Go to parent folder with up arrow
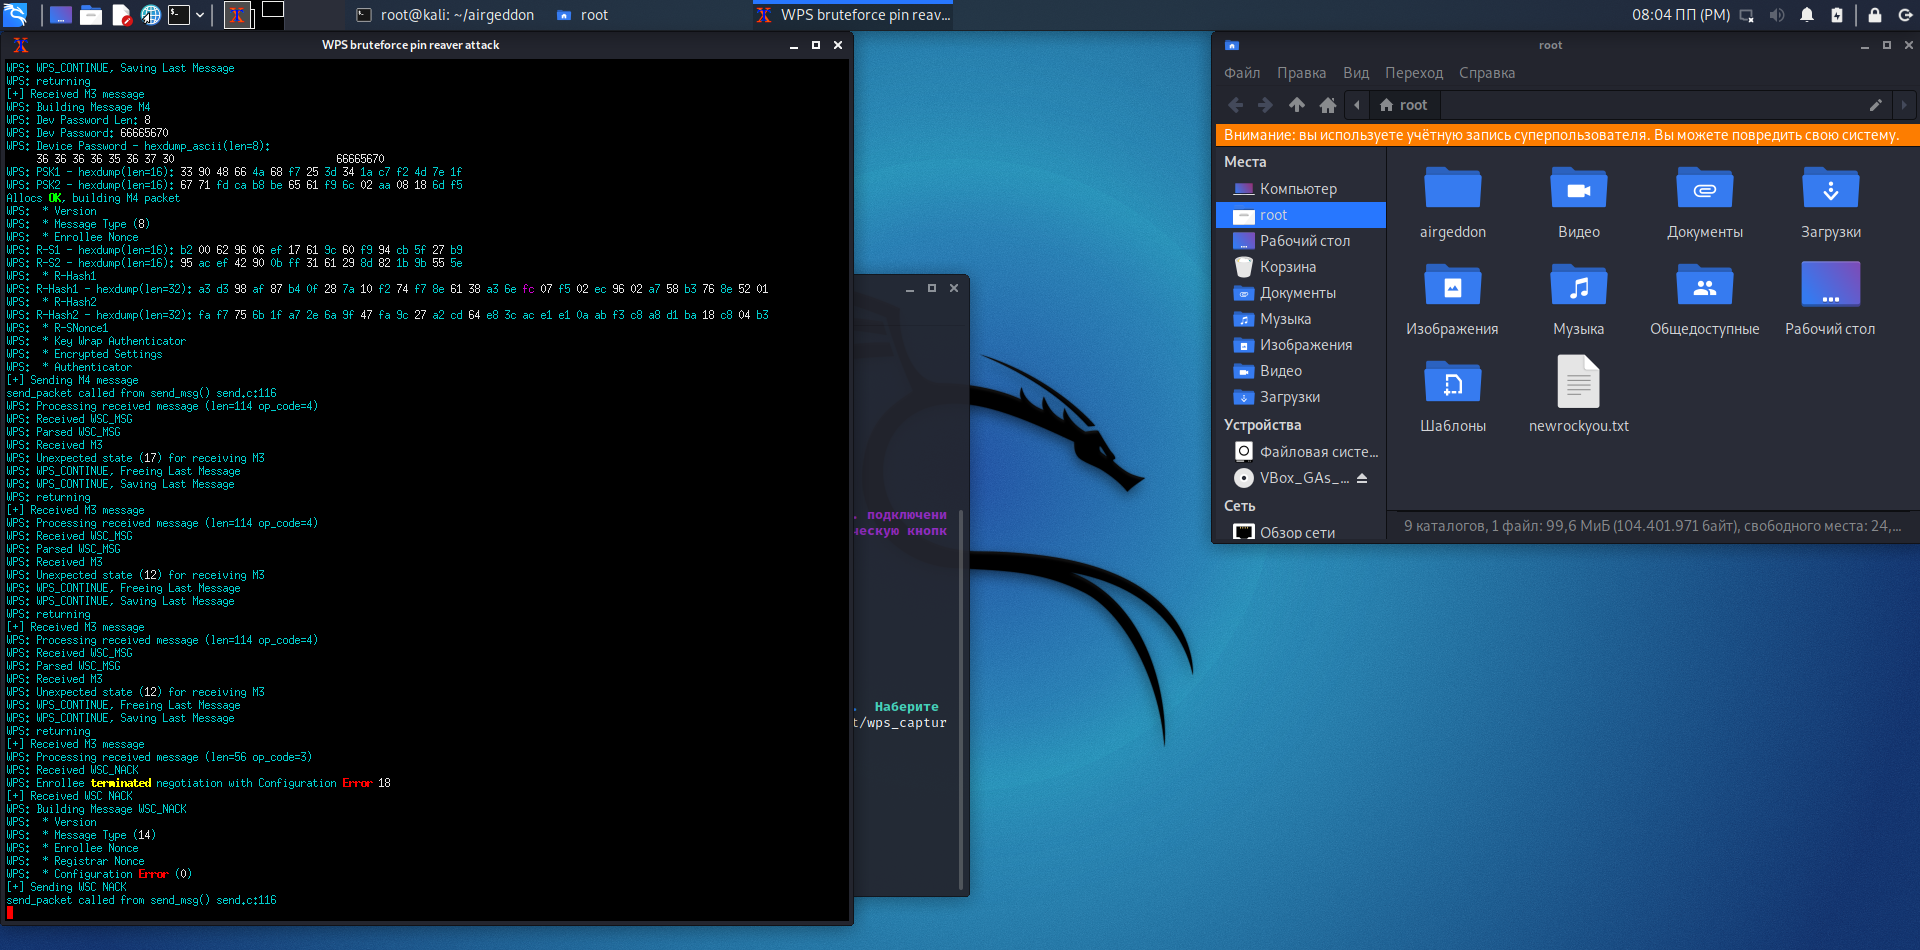This screenshot has height=950, width=1920. click(x=1297, y=105)
